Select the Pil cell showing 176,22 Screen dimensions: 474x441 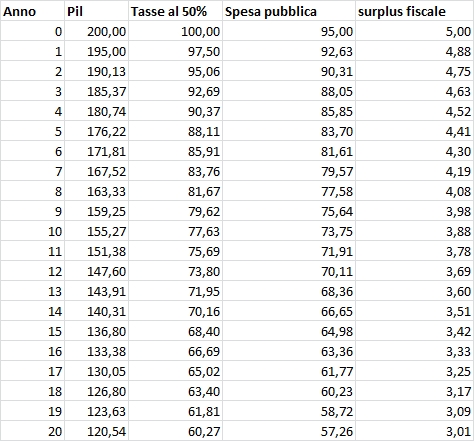96,131
